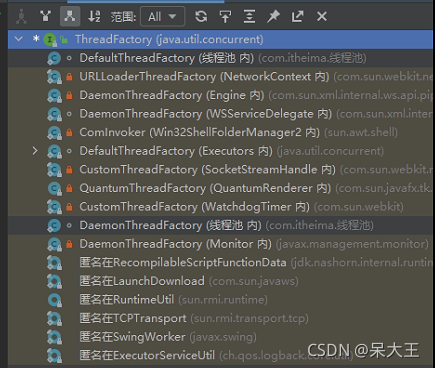Show class hierarchy toolbar icon

22,16
